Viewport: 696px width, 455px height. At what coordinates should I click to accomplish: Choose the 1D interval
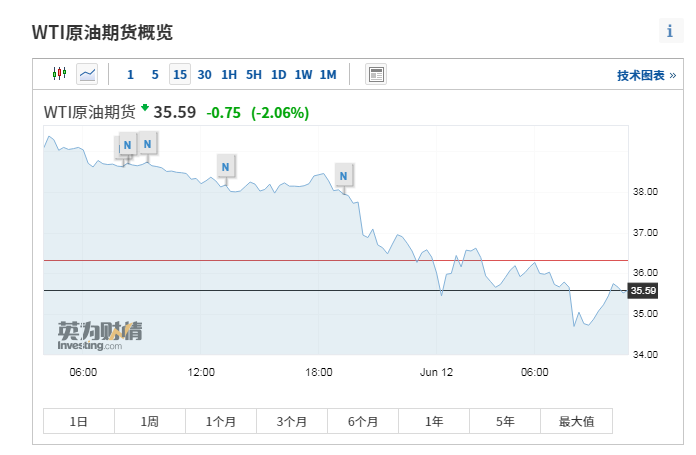click(x=278, y=74)
